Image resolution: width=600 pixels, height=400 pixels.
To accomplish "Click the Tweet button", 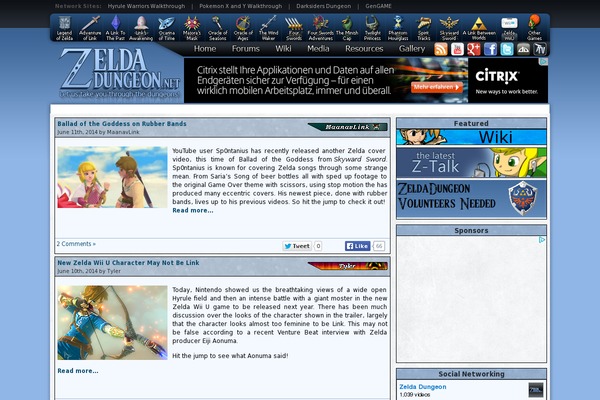I will (297, 246).
